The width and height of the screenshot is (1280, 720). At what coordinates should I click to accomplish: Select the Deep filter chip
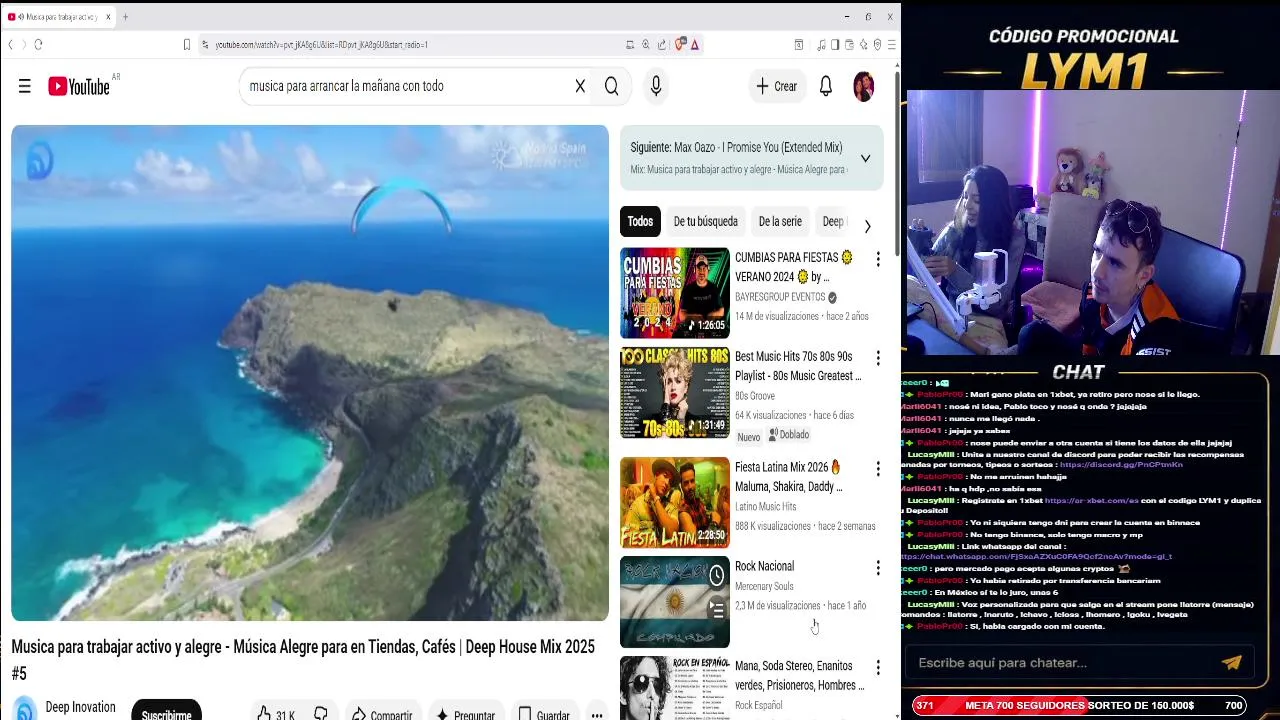(832, 222)
